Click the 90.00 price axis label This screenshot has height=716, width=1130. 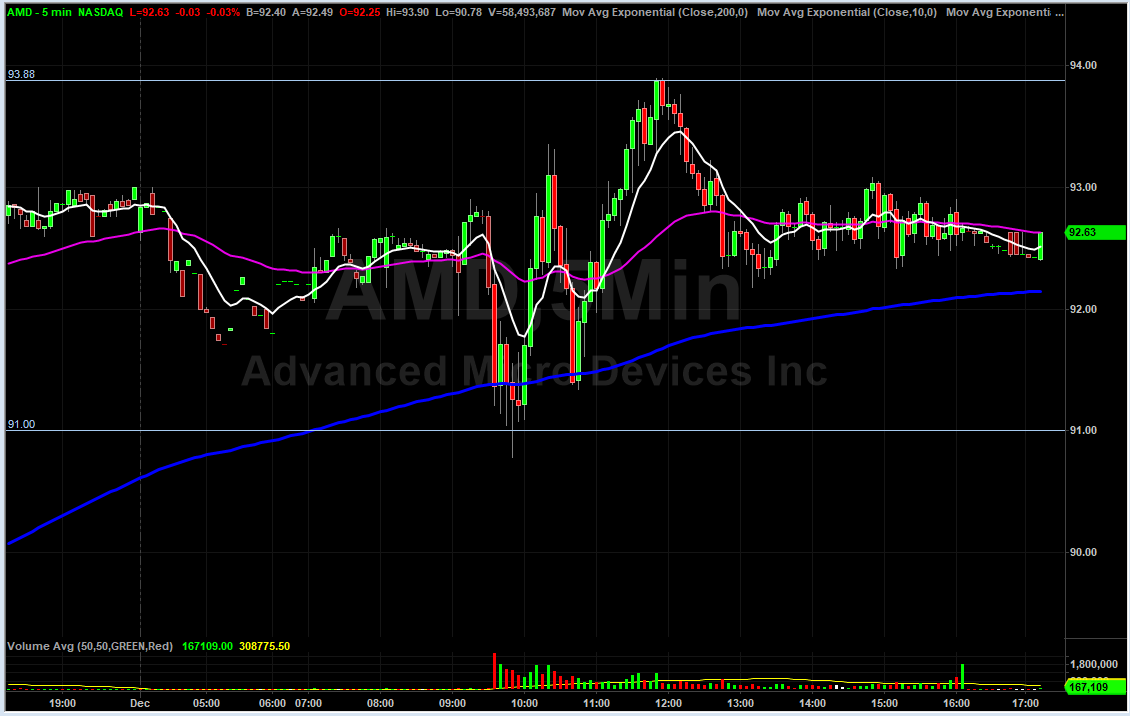(x=1083, y=552)
